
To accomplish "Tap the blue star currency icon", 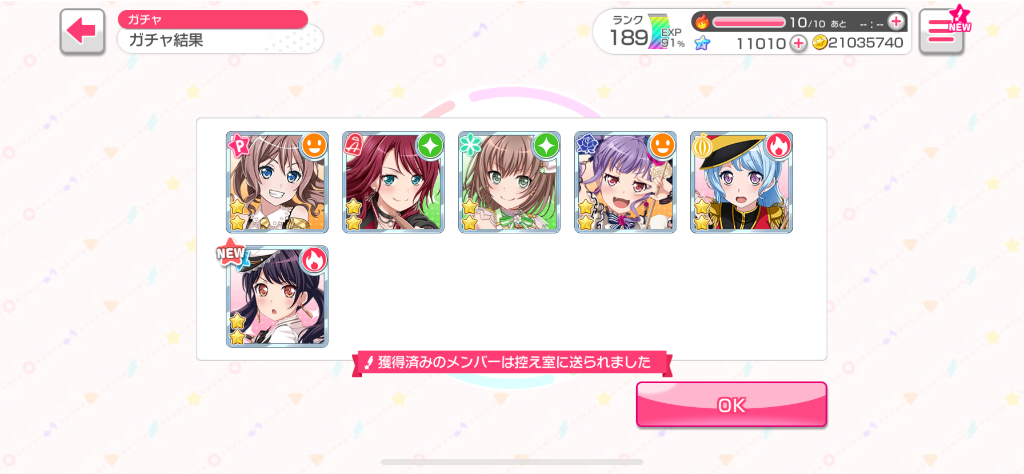I will pyautogui.click(x=702, y=43).
